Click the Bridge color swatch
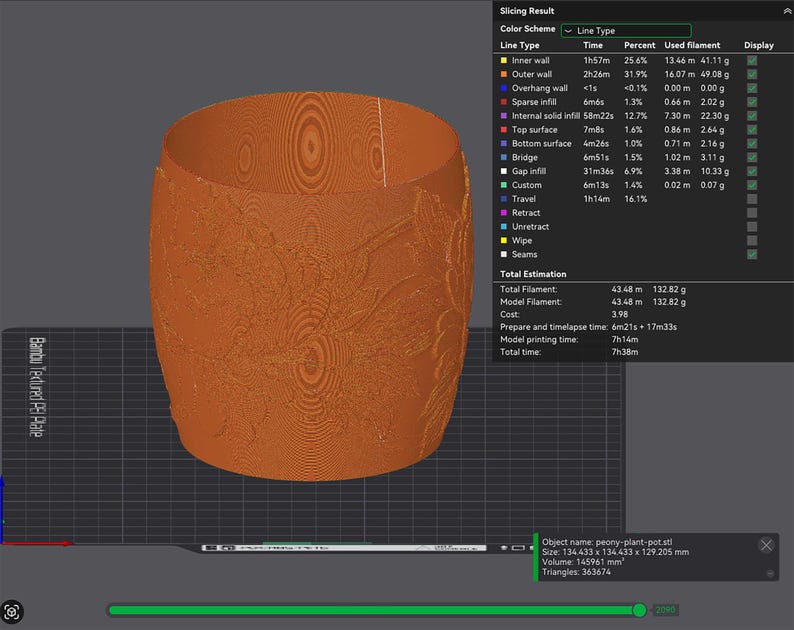 [504, 158]
